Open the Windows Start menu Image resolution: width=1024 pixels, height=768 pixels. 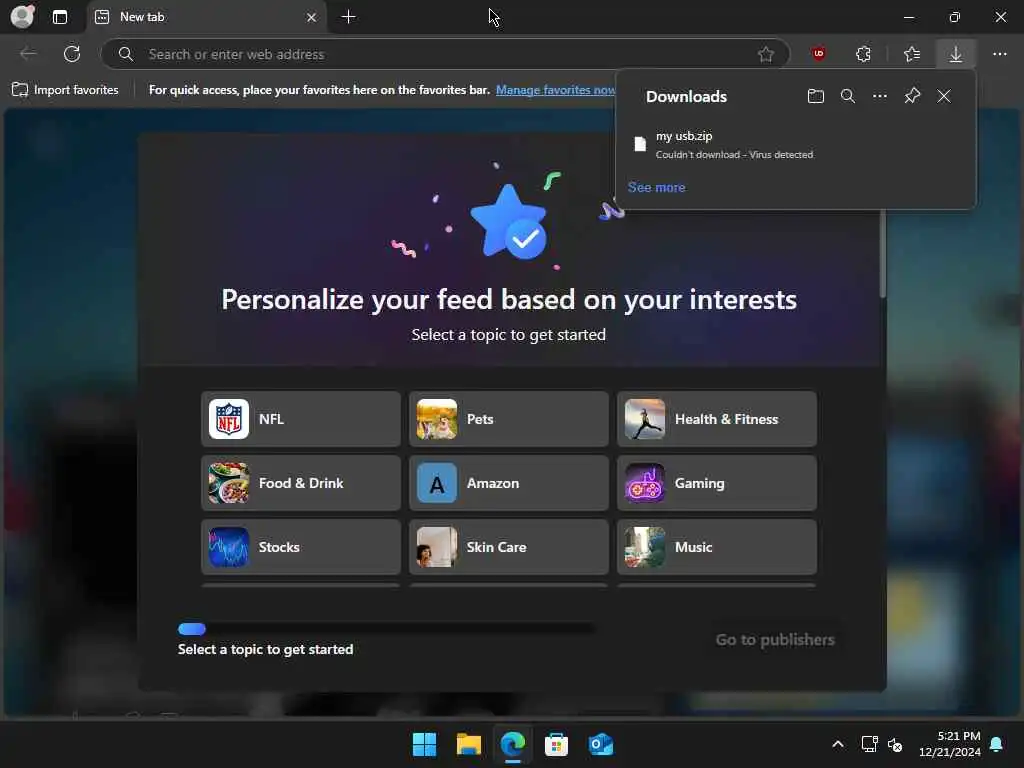pos(424,744)
